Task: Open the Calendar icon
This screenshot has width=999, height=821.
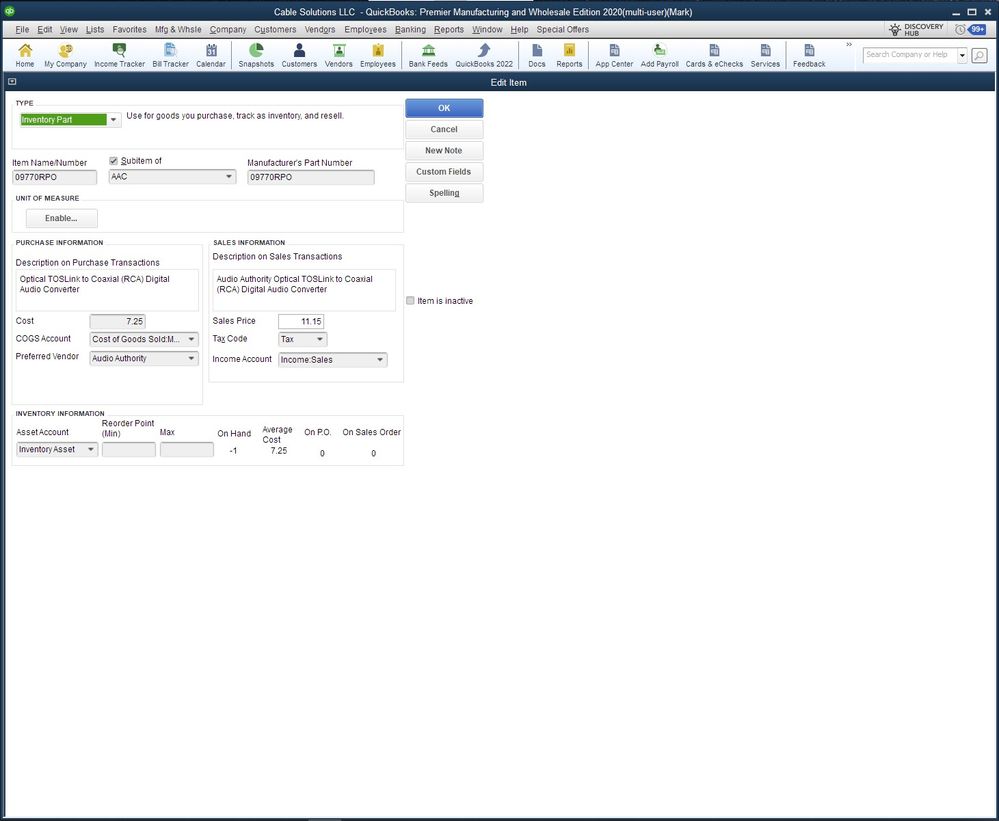Action: click(211, 55)
